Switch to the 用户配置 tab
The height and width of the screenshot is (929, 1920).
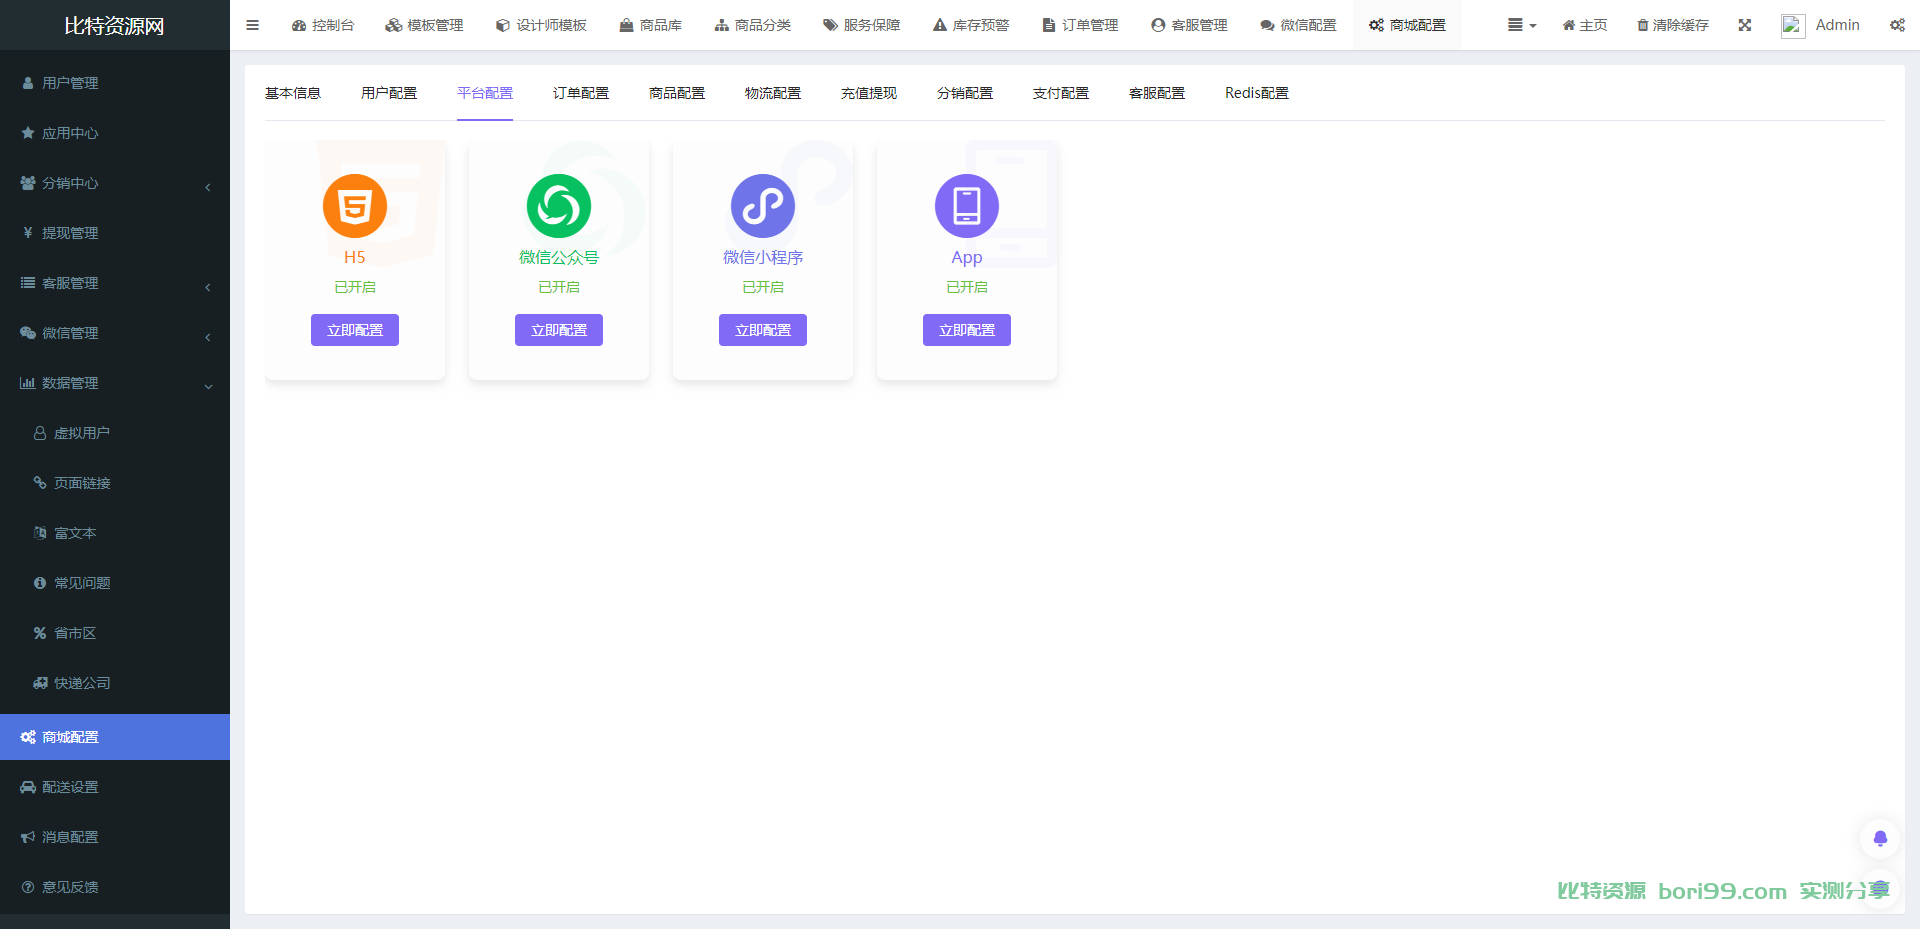point(389,93)
